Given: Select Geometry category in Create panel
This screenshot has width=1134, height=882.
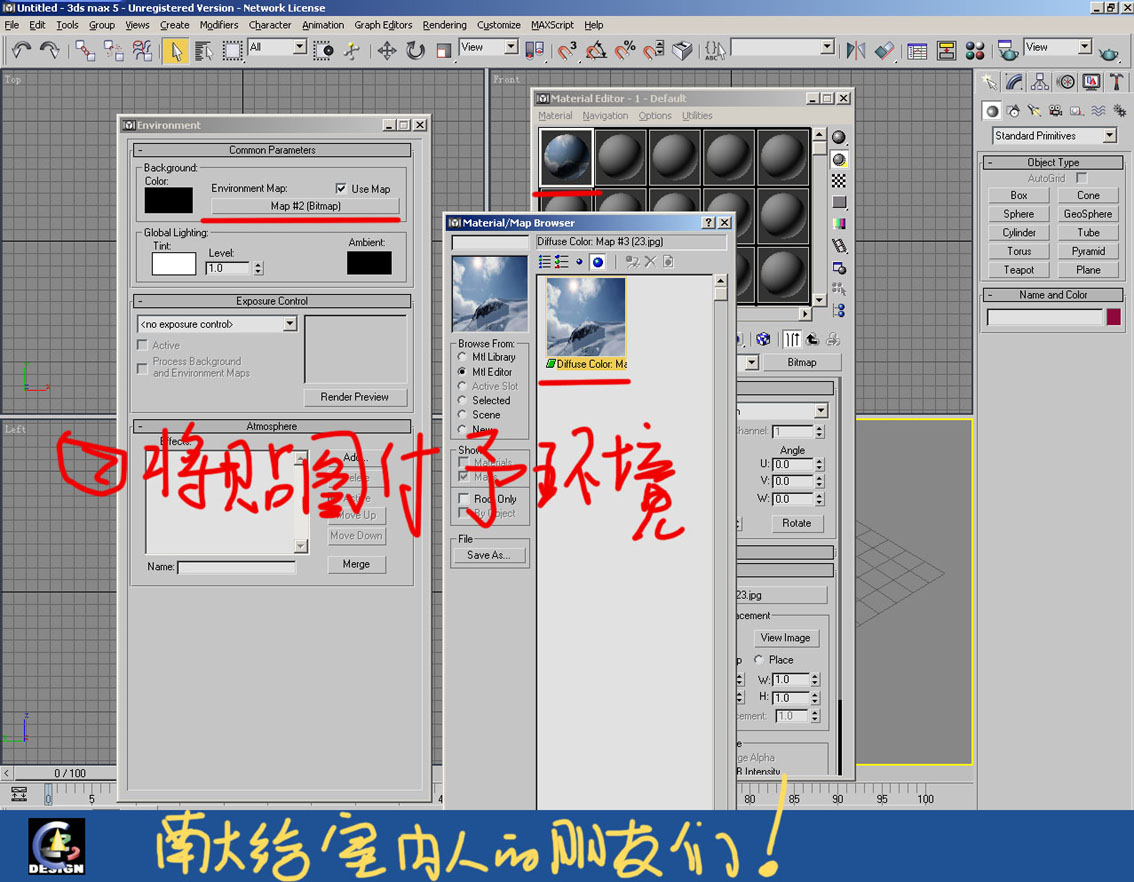Looking at the screenshot, I should [992, 111].
